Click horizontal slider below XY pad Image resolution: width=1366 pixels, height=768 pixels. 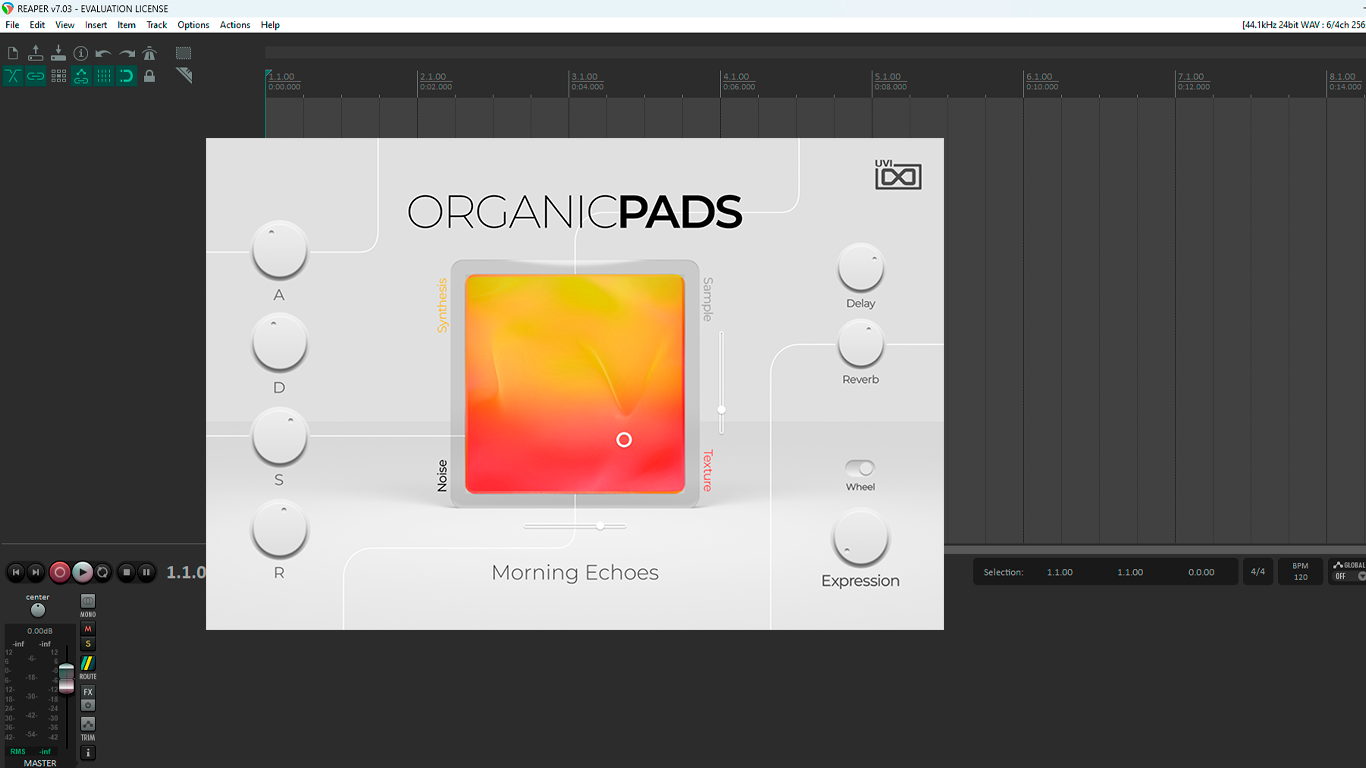(575, 526)
